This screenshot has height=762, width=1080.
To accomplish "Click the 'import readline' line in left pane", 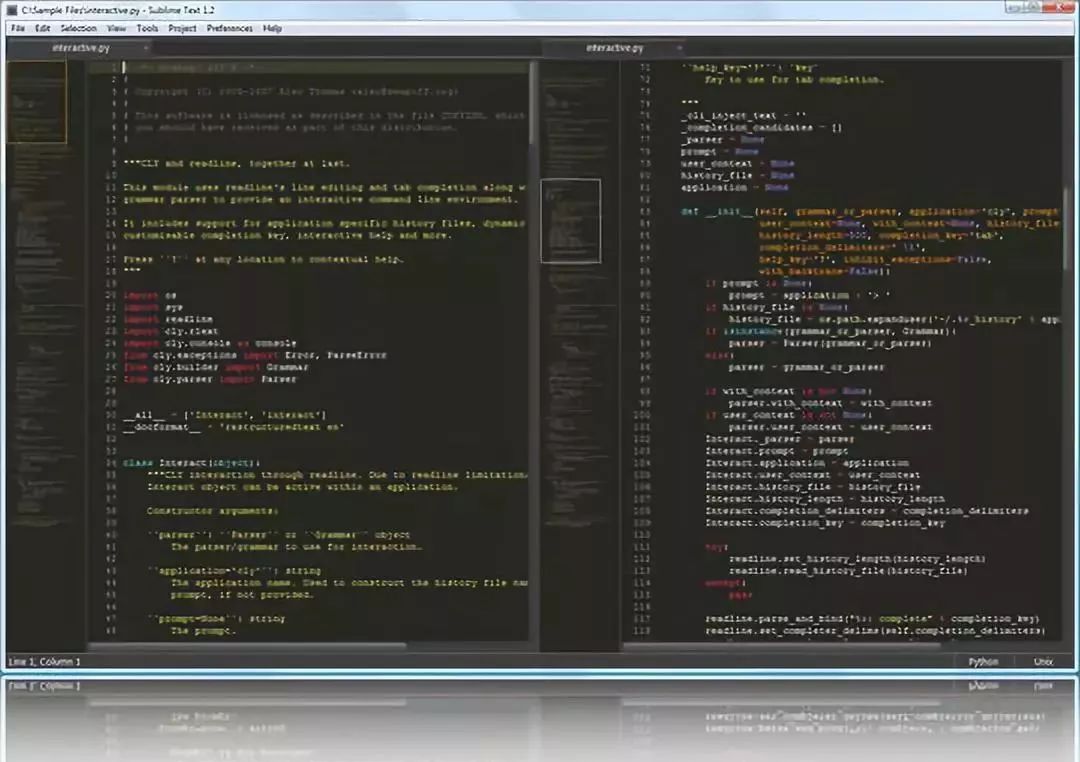I will (169, 319).
